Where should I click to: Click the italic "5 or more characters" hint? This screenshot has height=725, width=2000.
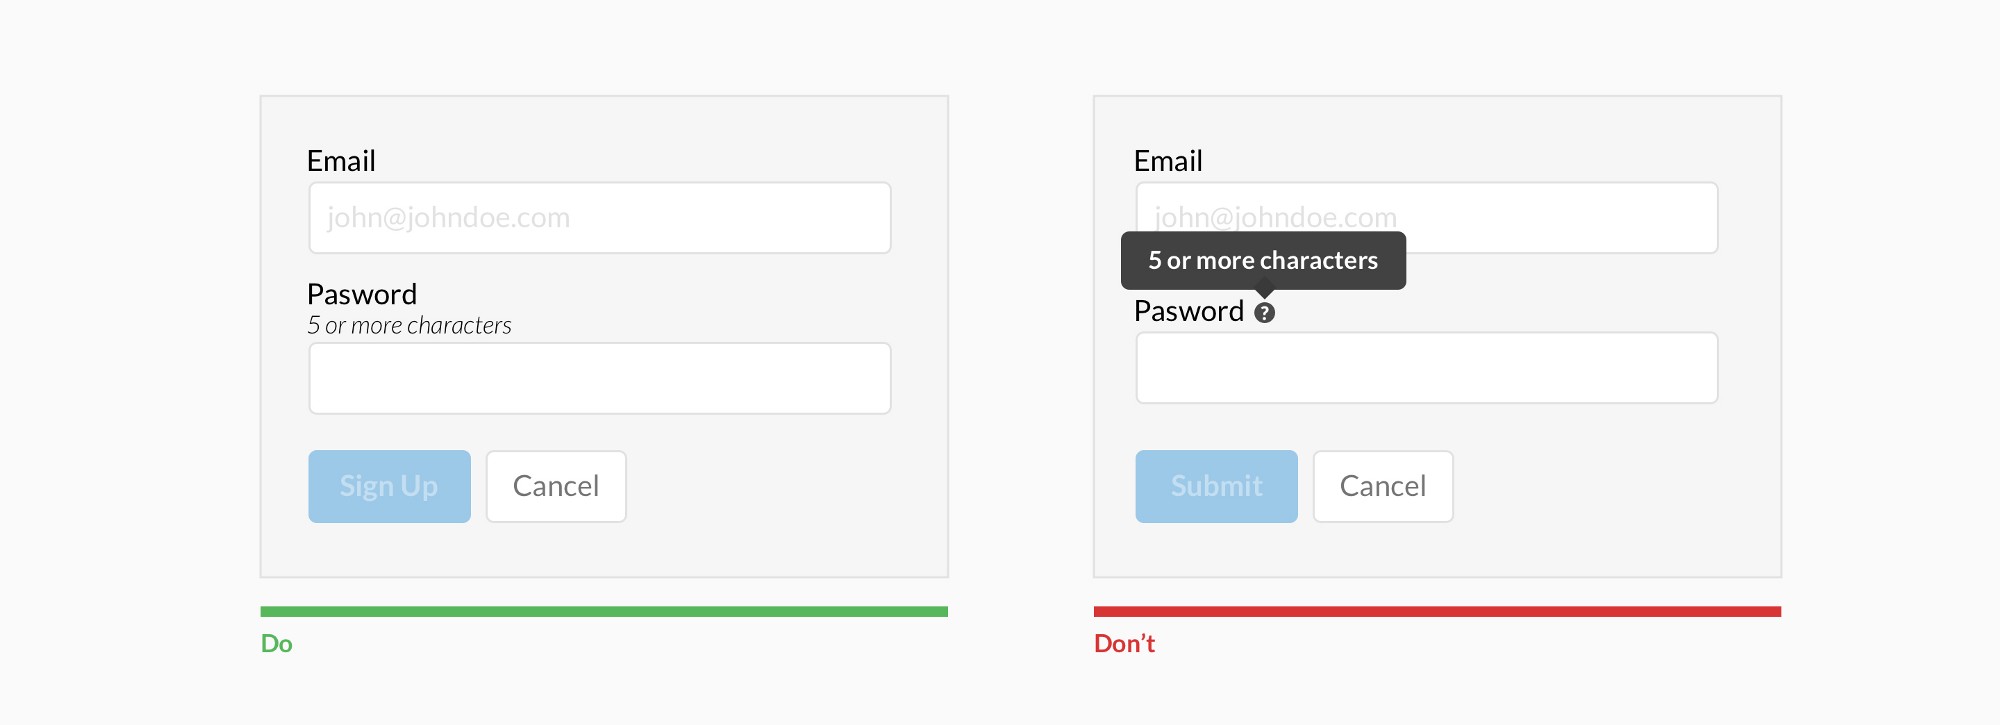coord(409,326)
